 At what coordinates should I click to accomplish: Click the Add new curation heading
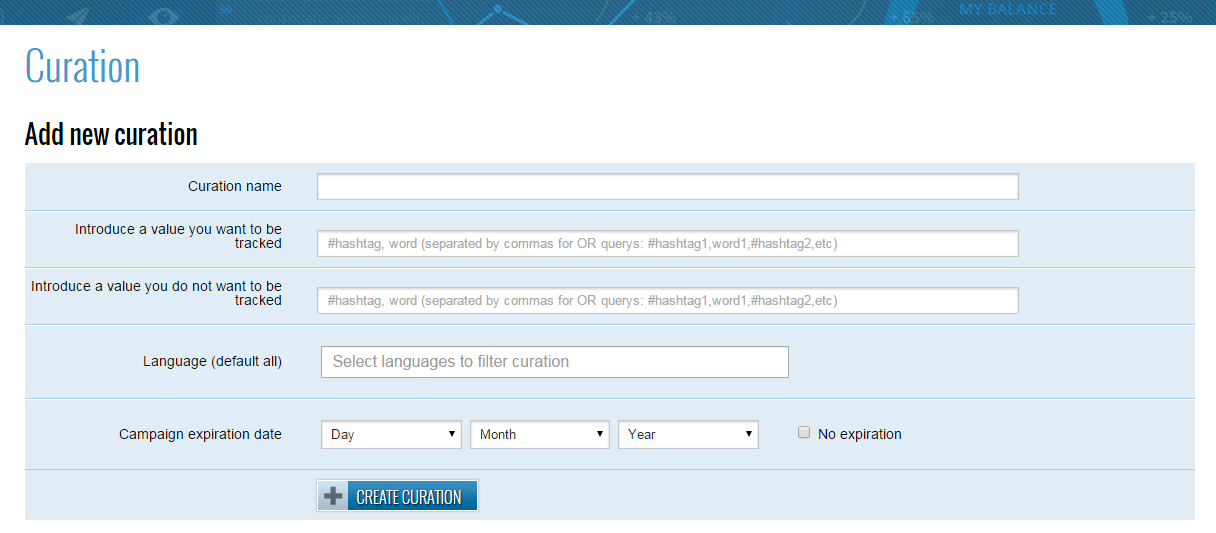(x=111, y=134)
